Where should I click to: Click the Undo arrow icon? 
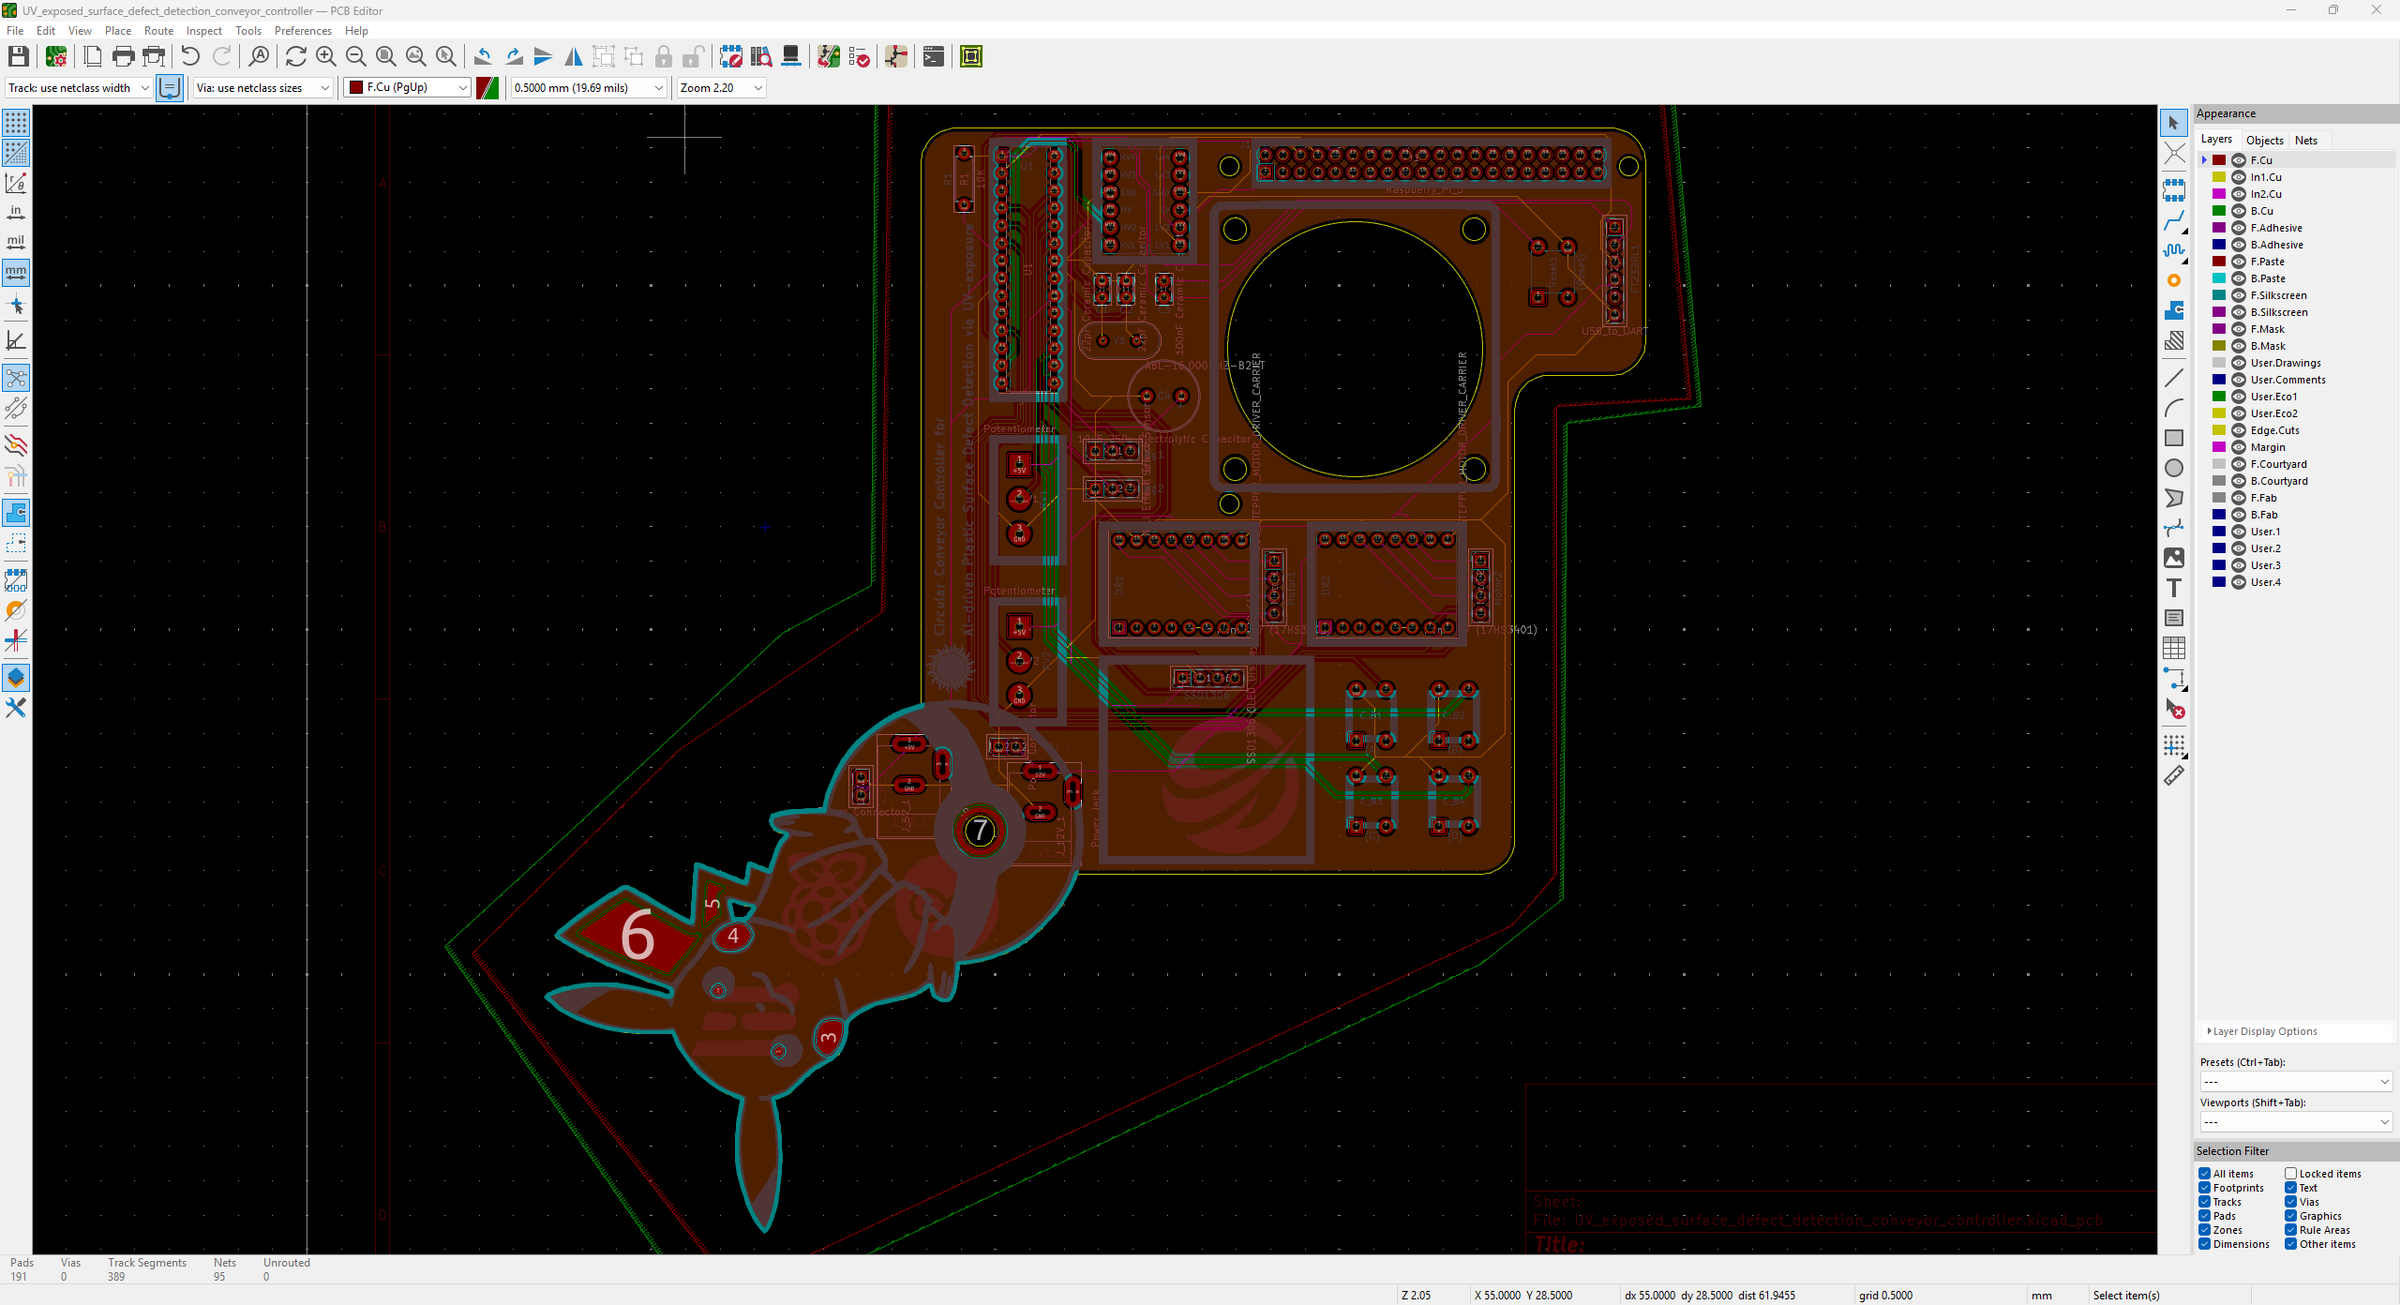click(x=190, y=57)
